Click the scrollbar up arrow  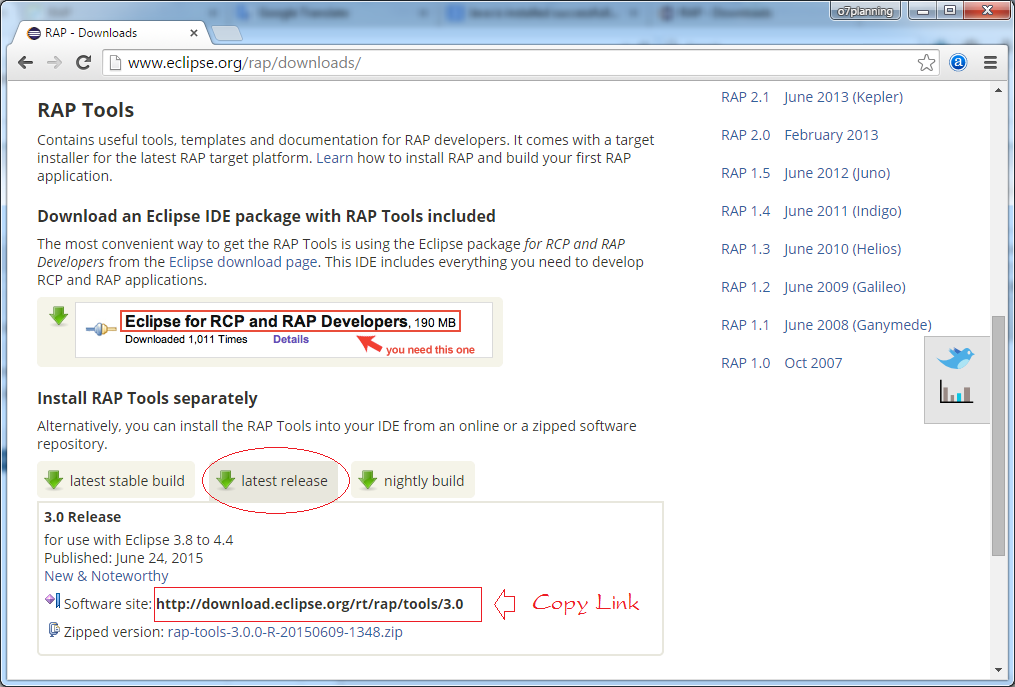click(x=998, y=91)
